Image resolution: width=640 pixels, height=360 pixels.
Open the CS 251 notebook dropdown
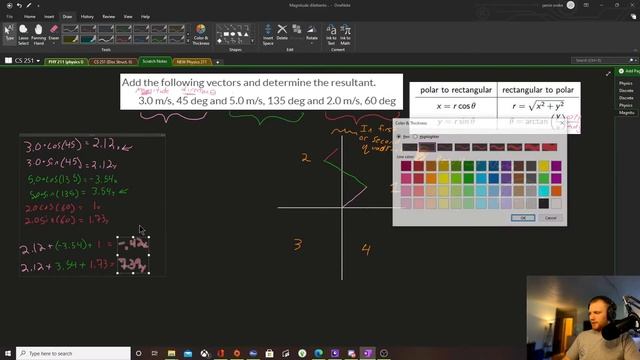tap(27, 60)
